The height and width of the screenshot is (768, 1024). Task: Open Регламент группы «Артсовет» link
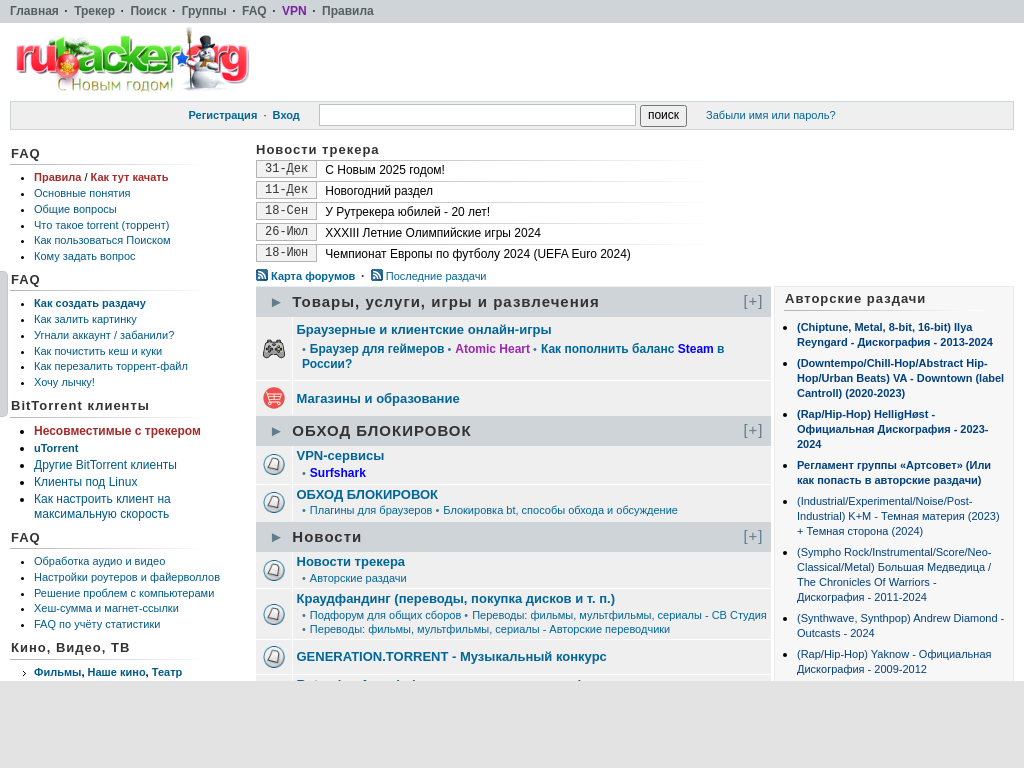point(893,473)
